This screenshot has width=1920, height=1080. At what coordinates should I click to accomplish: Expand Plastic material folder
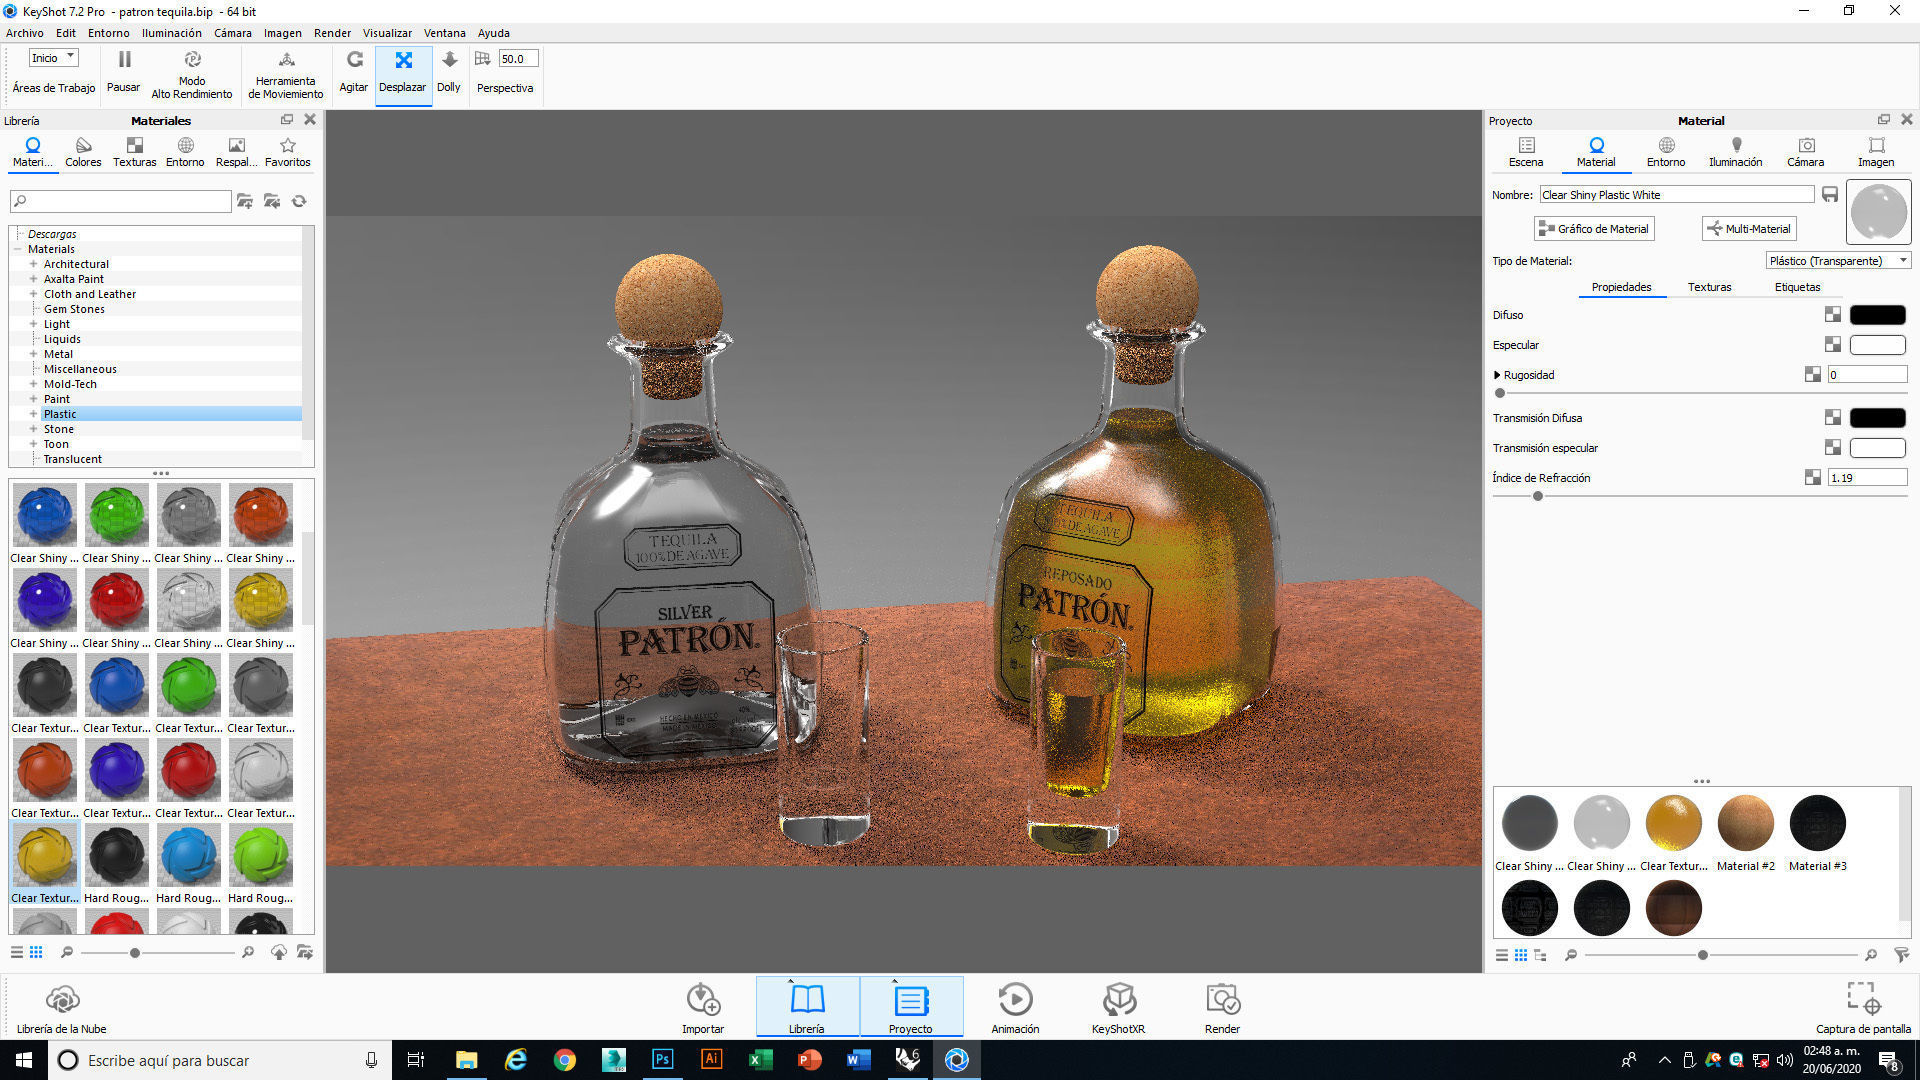[x=33, y=414]
